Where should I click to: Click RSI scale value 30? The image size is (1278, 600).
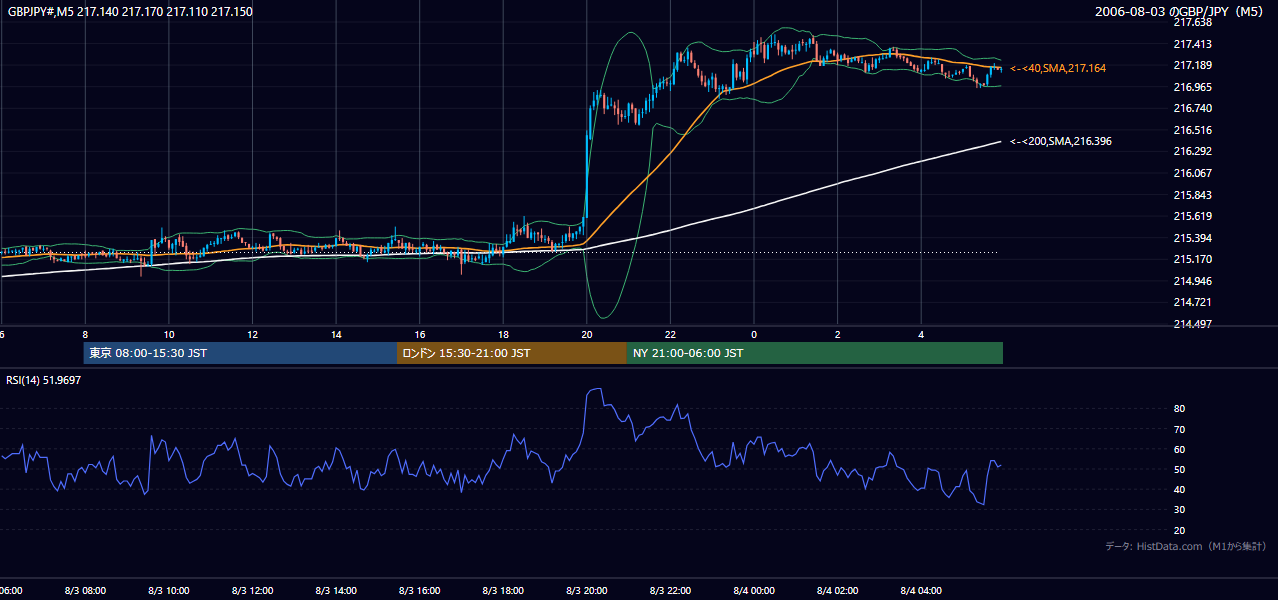click(1180, 510)
